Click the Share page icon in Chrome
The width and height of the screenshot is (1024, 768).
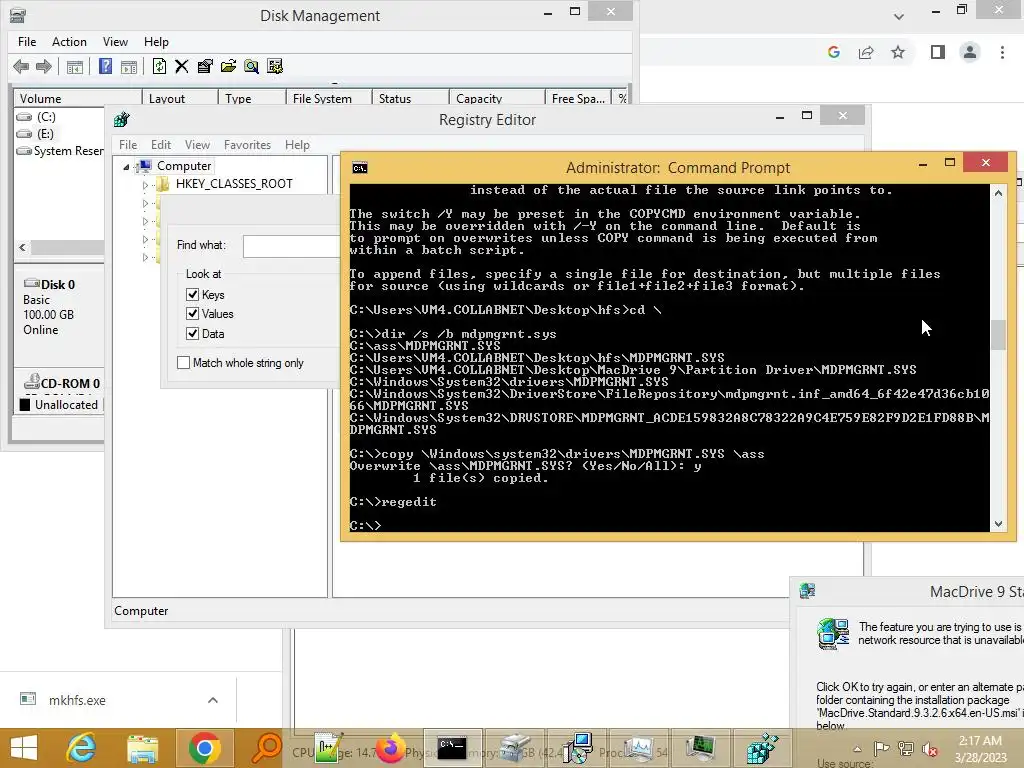pos(866,52)
